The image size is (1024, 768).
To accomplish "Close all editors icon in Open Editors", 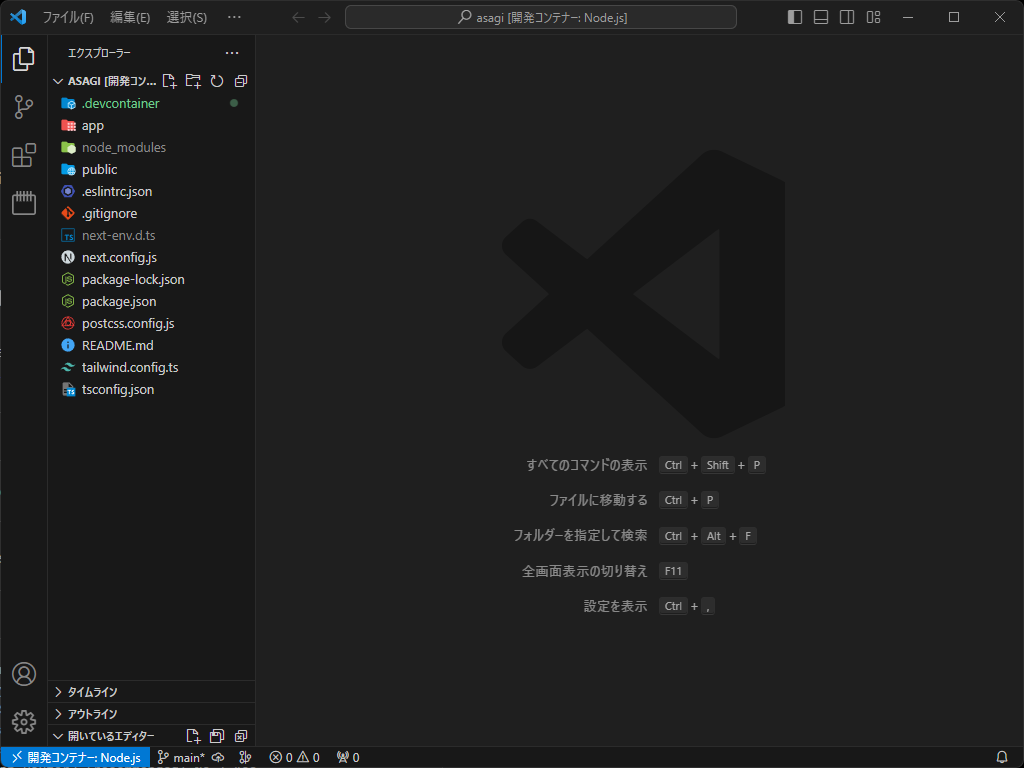I will pos(241,736).
